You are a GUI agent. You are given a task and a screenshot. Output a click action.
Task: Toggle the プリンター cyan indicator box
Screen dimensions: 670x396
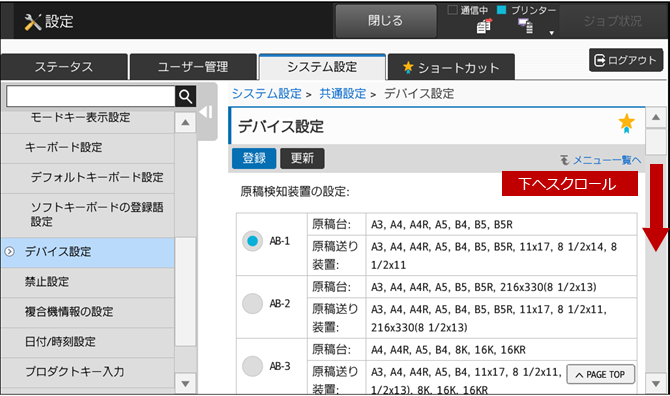502,10
